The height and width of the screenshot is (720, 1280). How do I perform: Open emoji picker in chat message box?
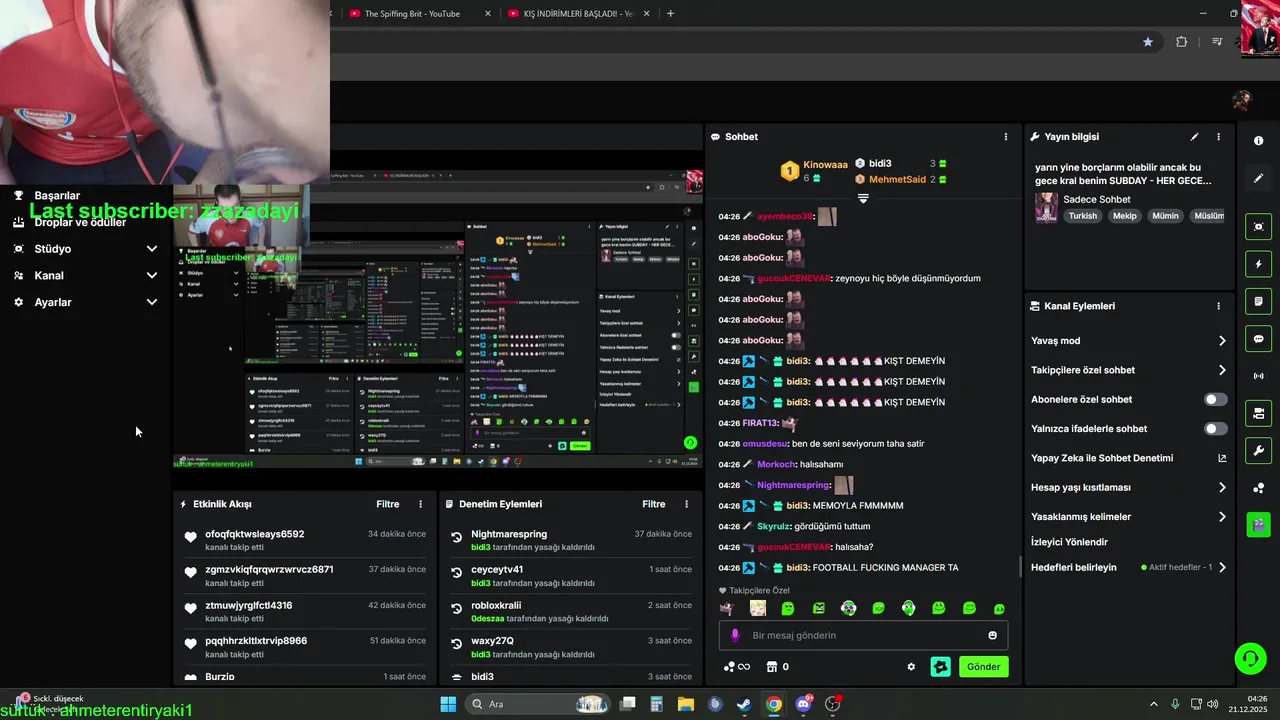[992, 635]
